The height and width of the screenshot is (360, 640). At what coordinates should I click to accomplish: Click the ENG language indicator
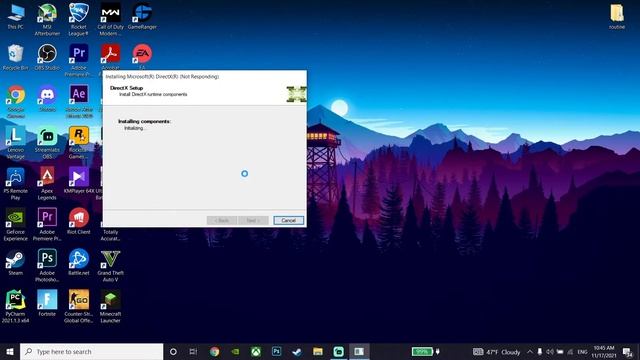click(582, 351)
